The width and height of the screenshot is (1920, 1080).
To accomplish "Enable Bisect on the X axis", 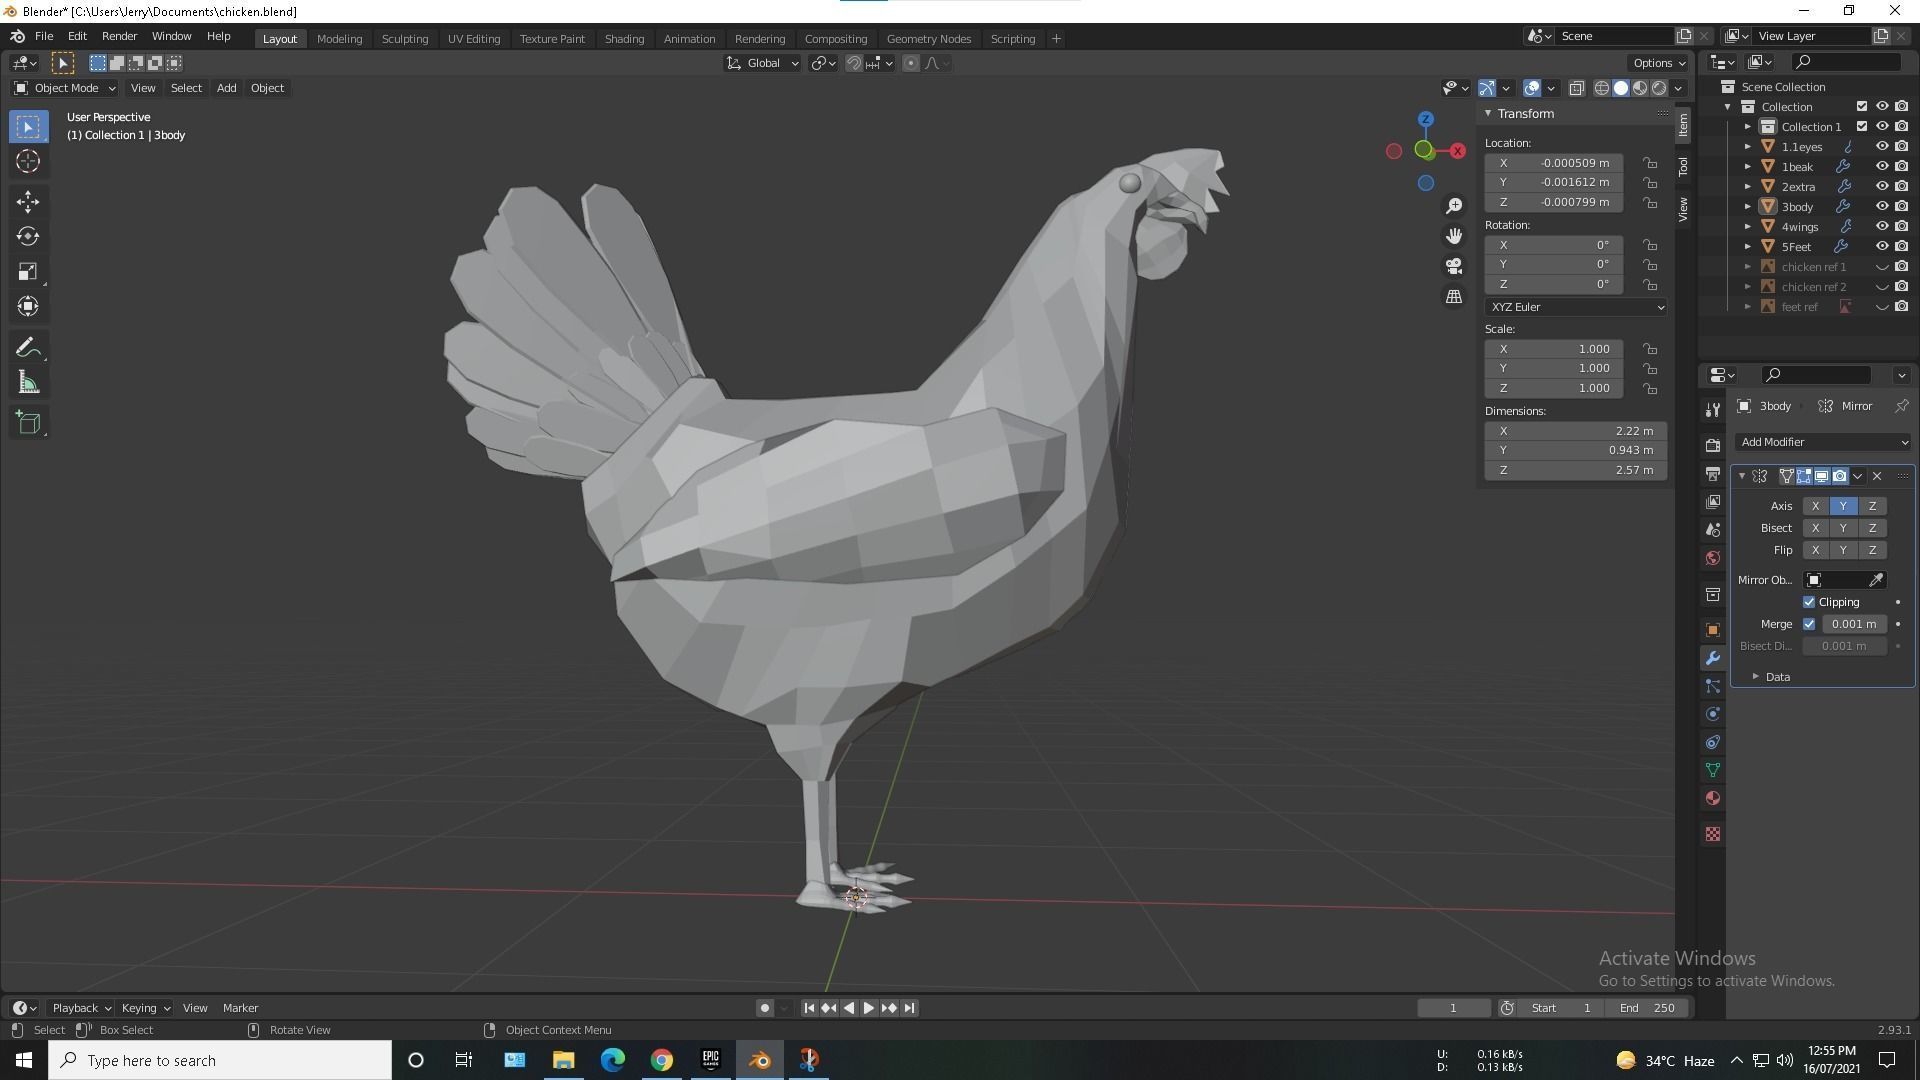I will (x=1815, y=527).
